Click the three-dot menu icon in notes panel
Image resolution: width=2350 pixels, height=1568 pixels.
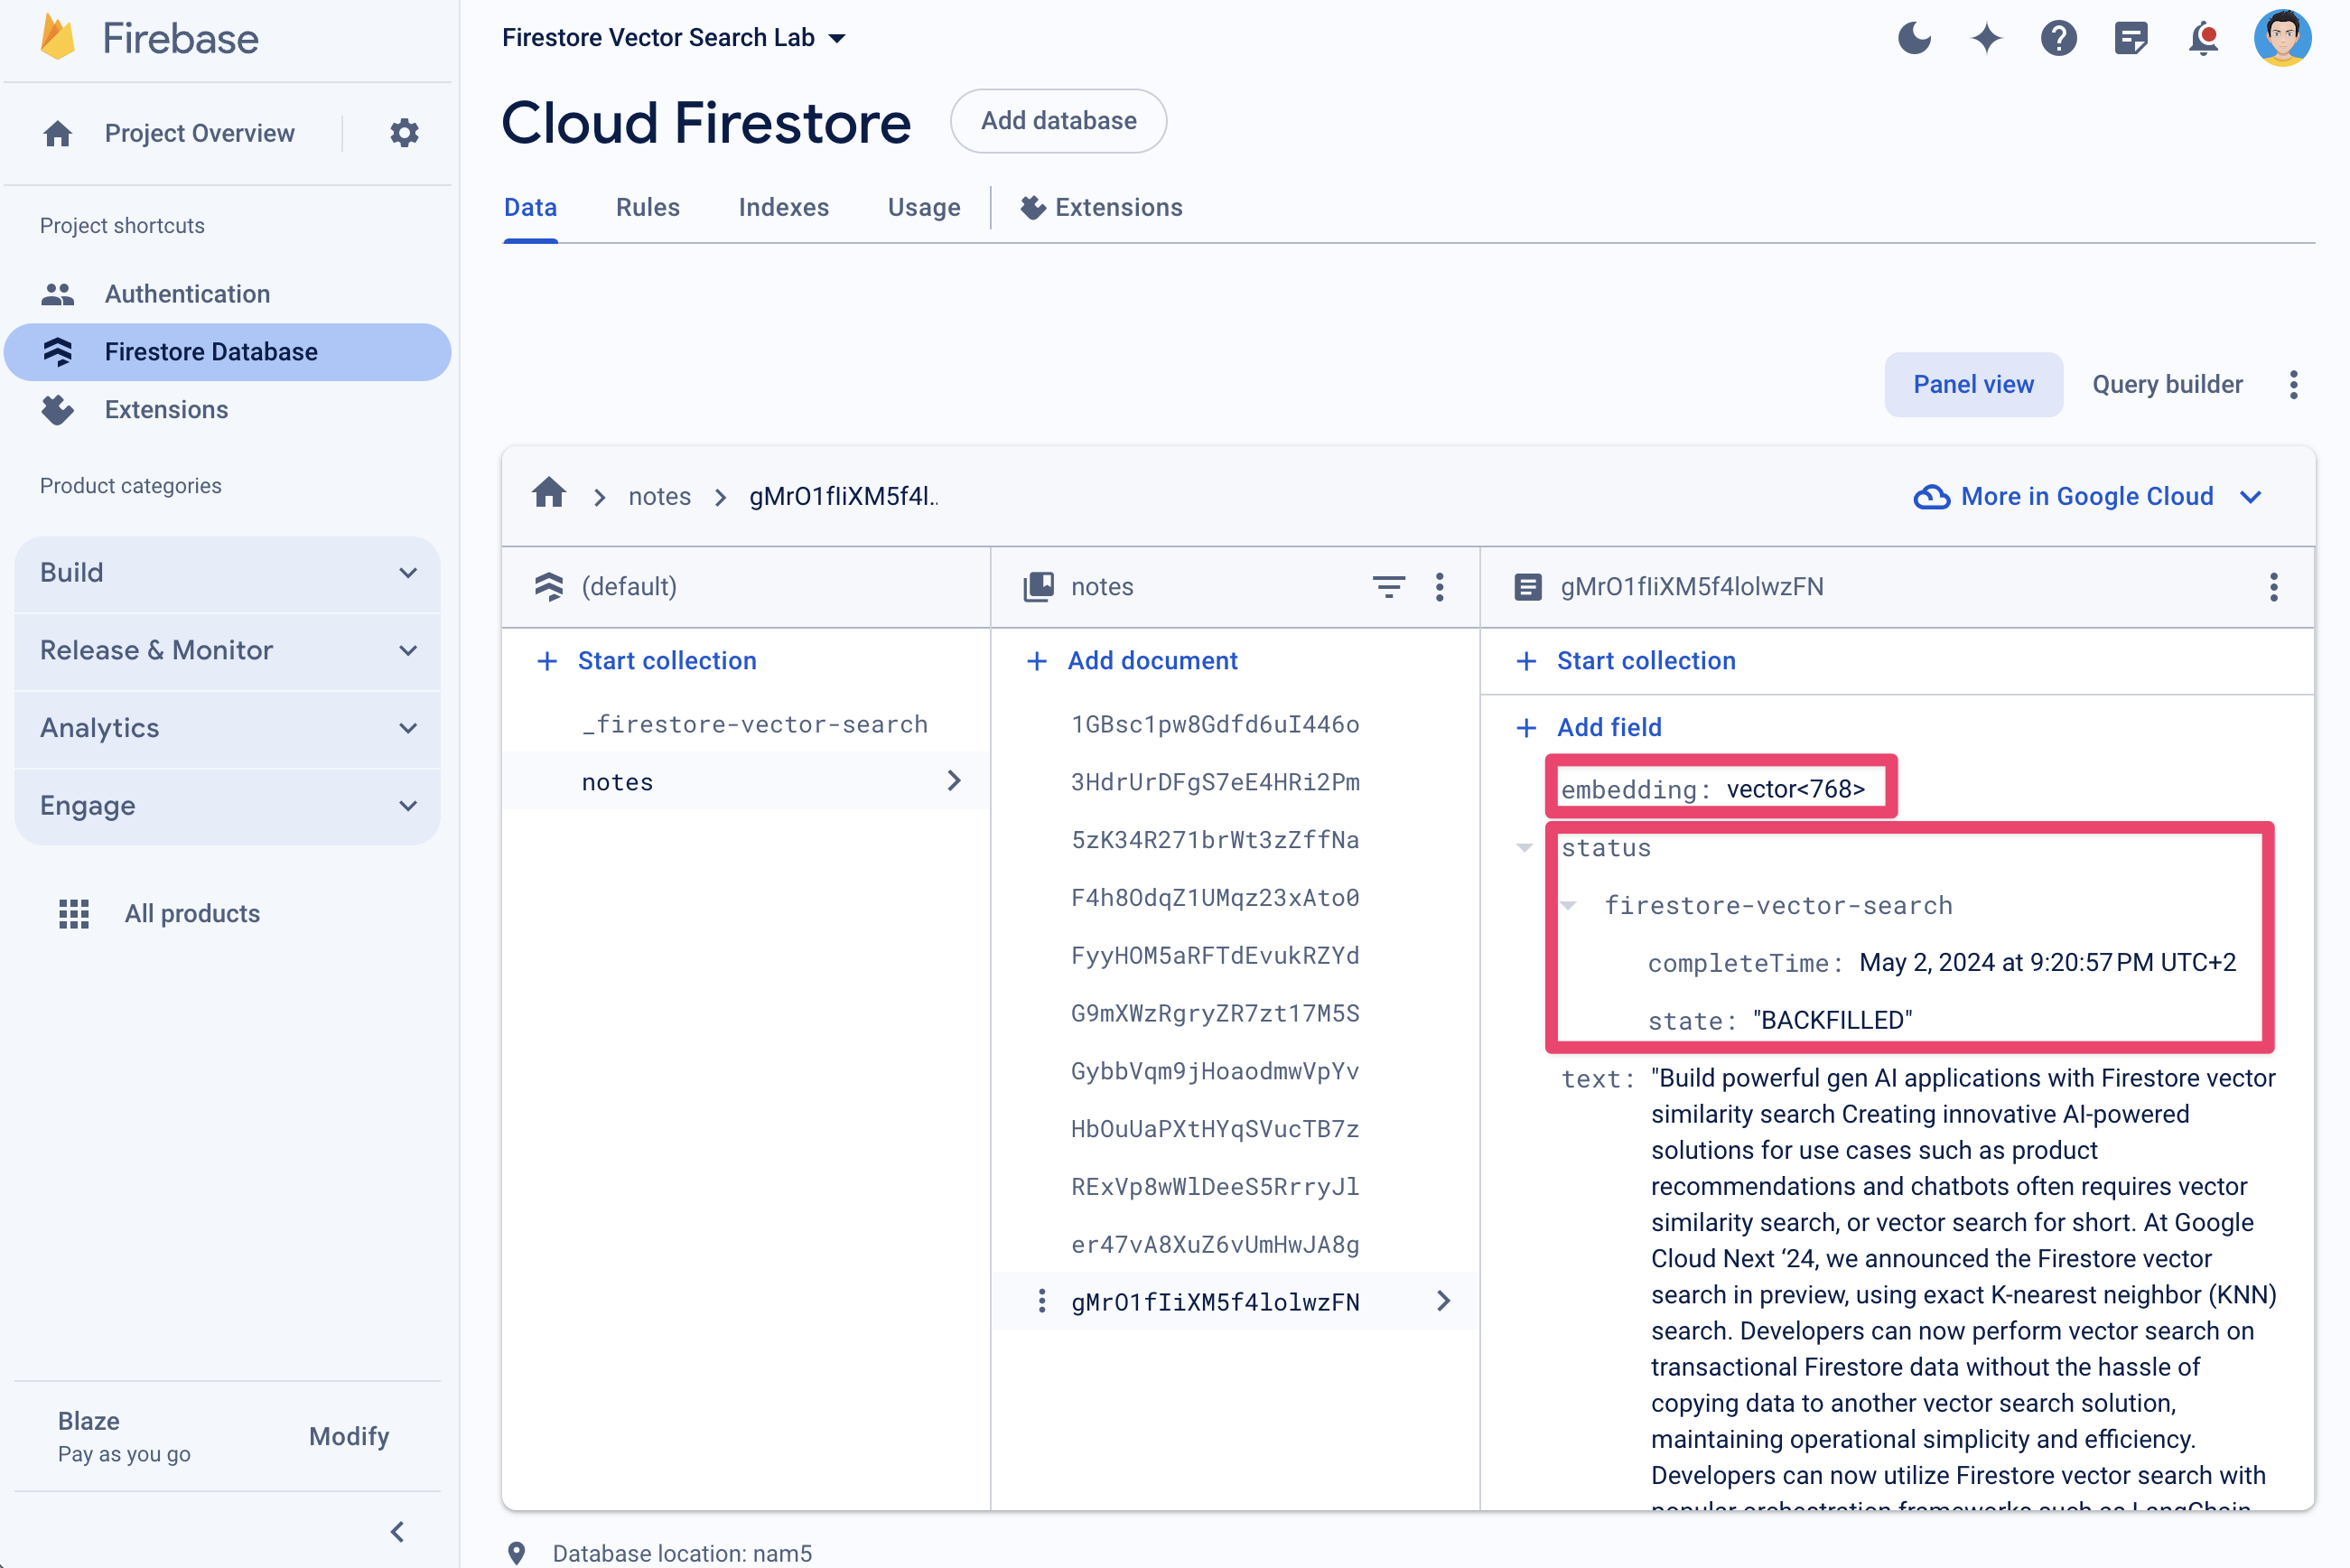pyautogui.click(x=1441, y=584)
